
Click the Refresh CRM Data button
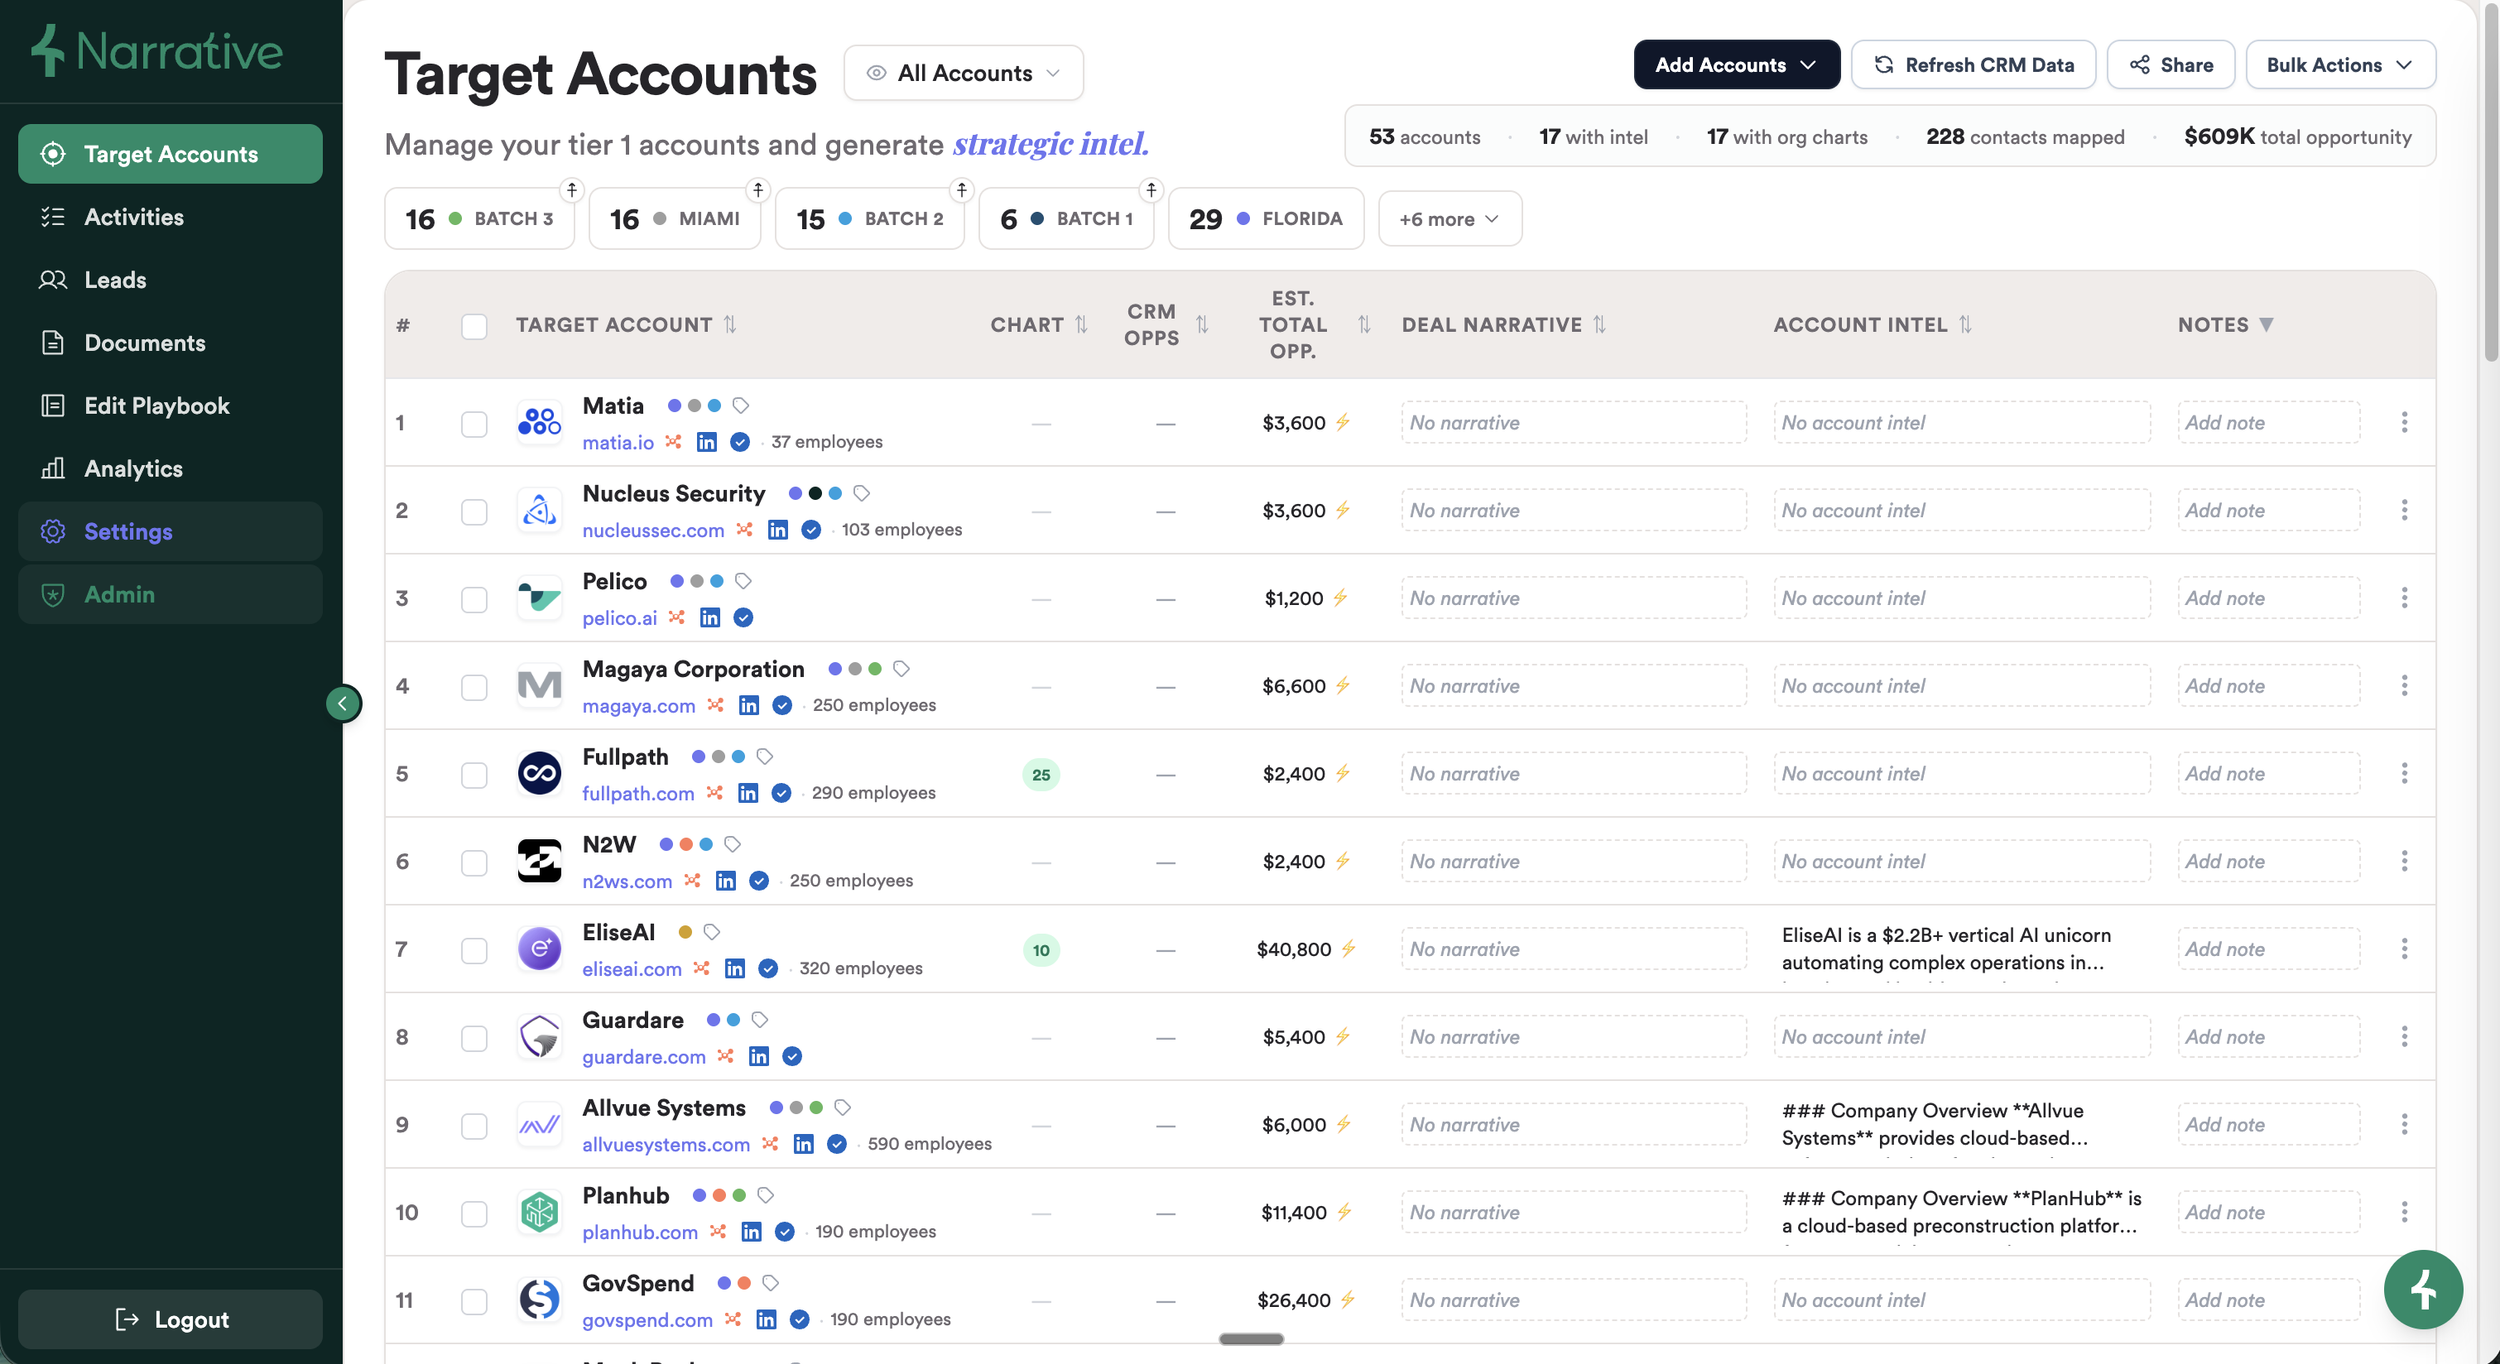coord(1973,65)
